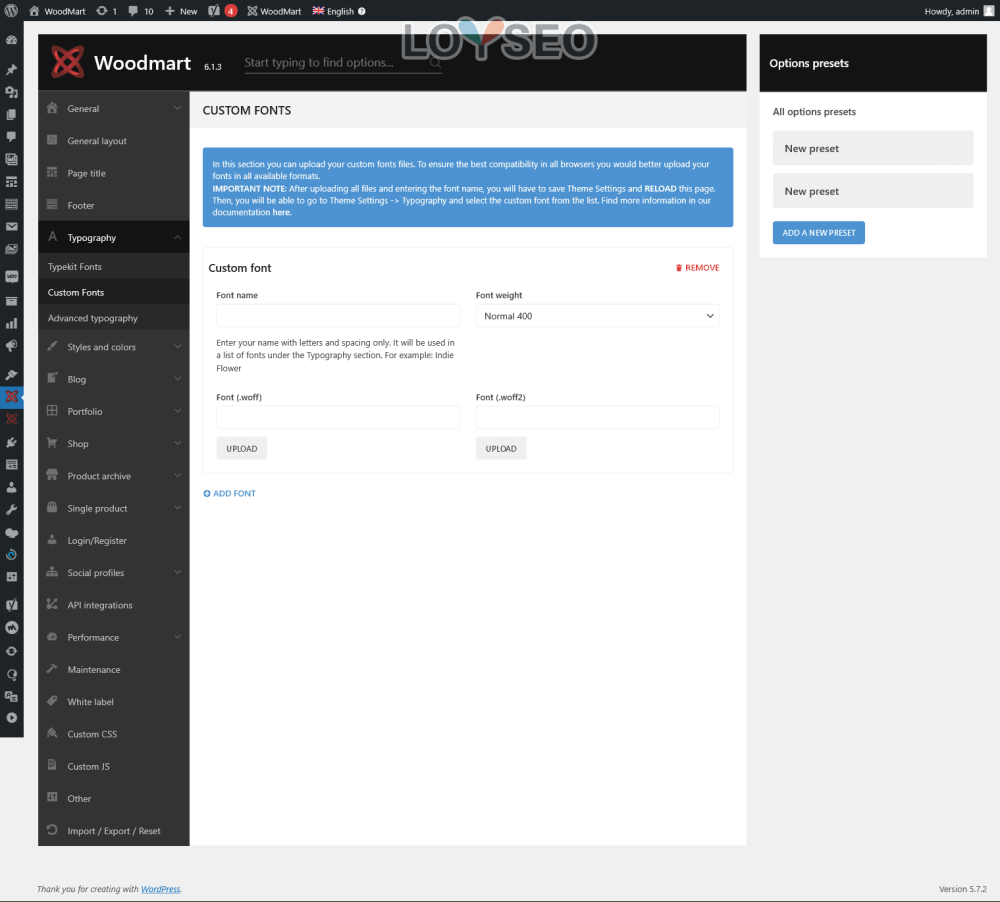This screenshot has width=1000, height=902.
Task: Expand the General settings section
Action: (114, 108)
